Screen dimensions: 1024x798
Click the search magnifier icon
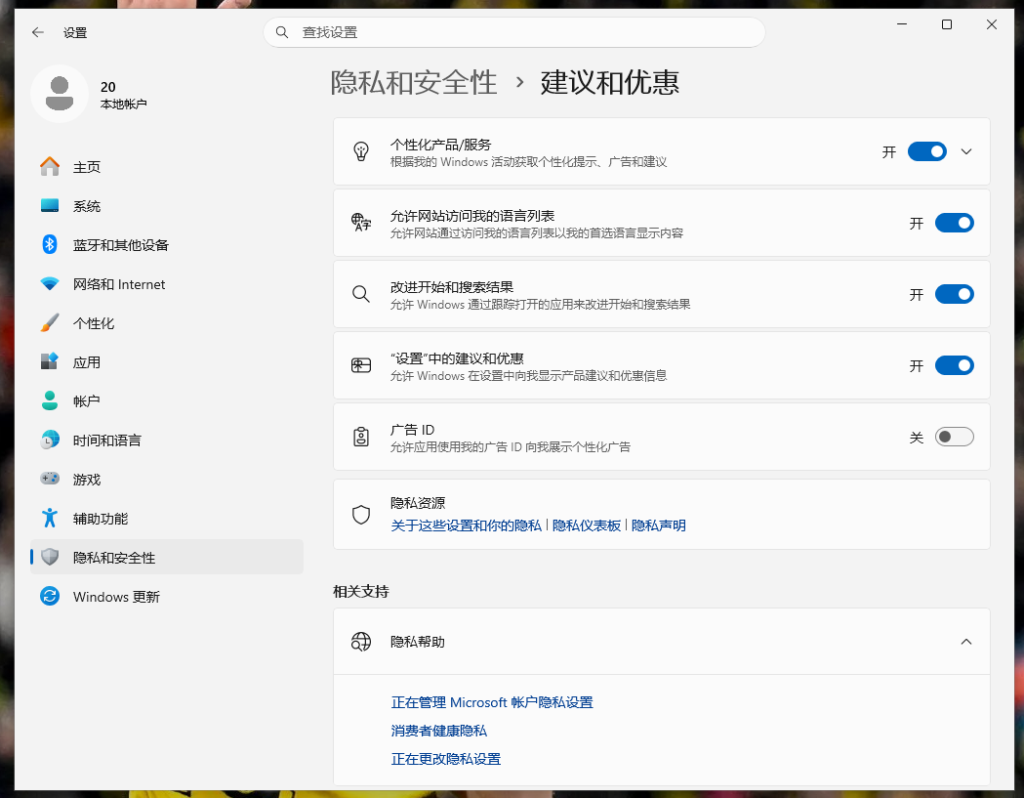coord(281,32)
